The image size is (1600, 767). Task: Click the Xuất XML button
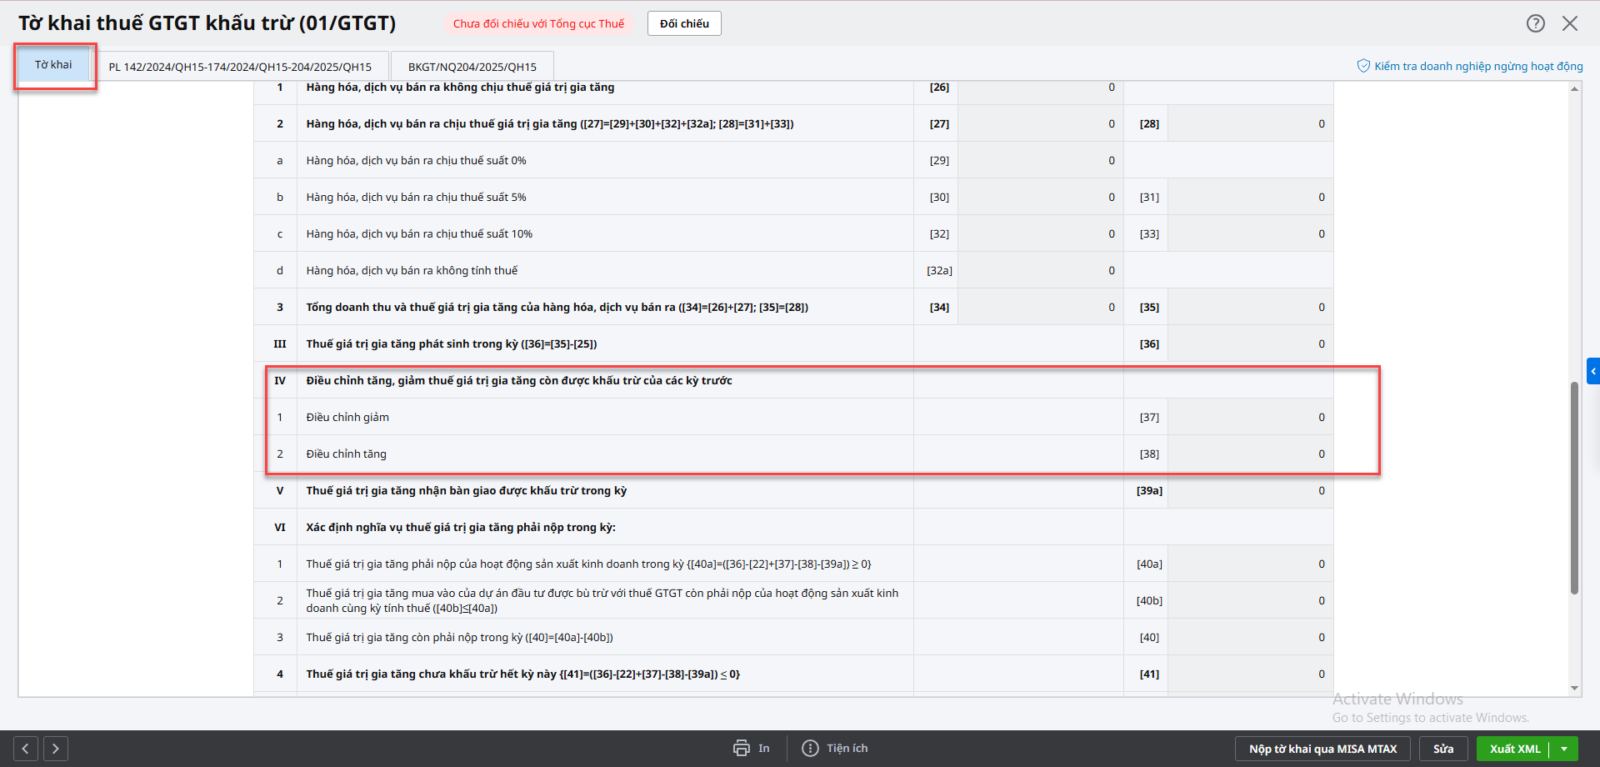[x=1514, y=749]
